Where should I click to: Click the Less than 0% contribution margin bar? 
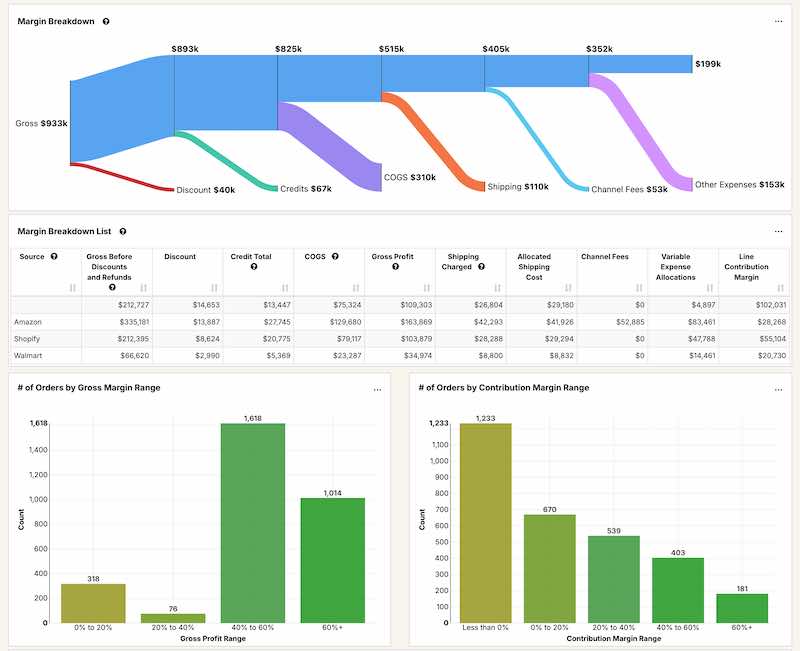pos(485,522)
